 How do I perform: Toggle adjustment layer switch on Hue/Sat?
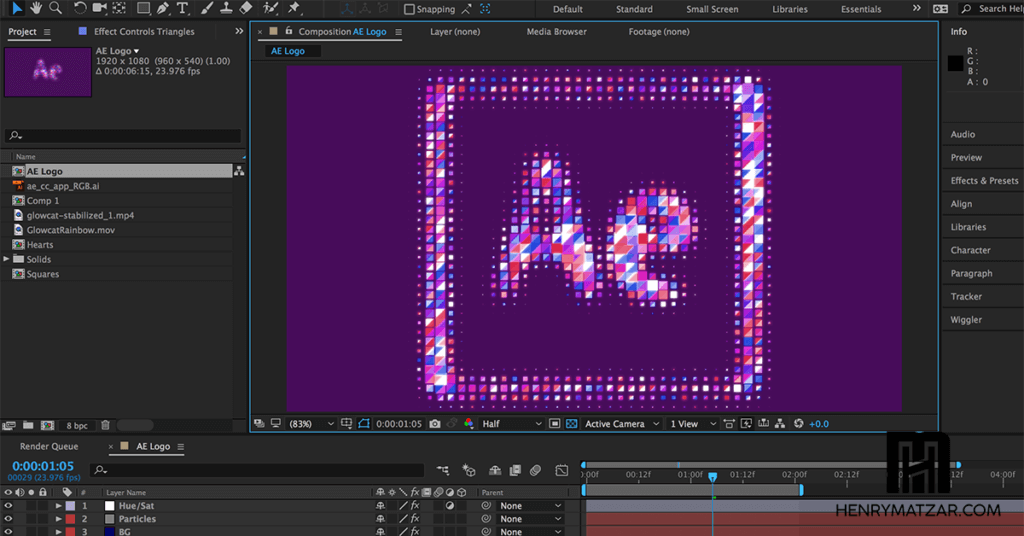coord(449,505)
